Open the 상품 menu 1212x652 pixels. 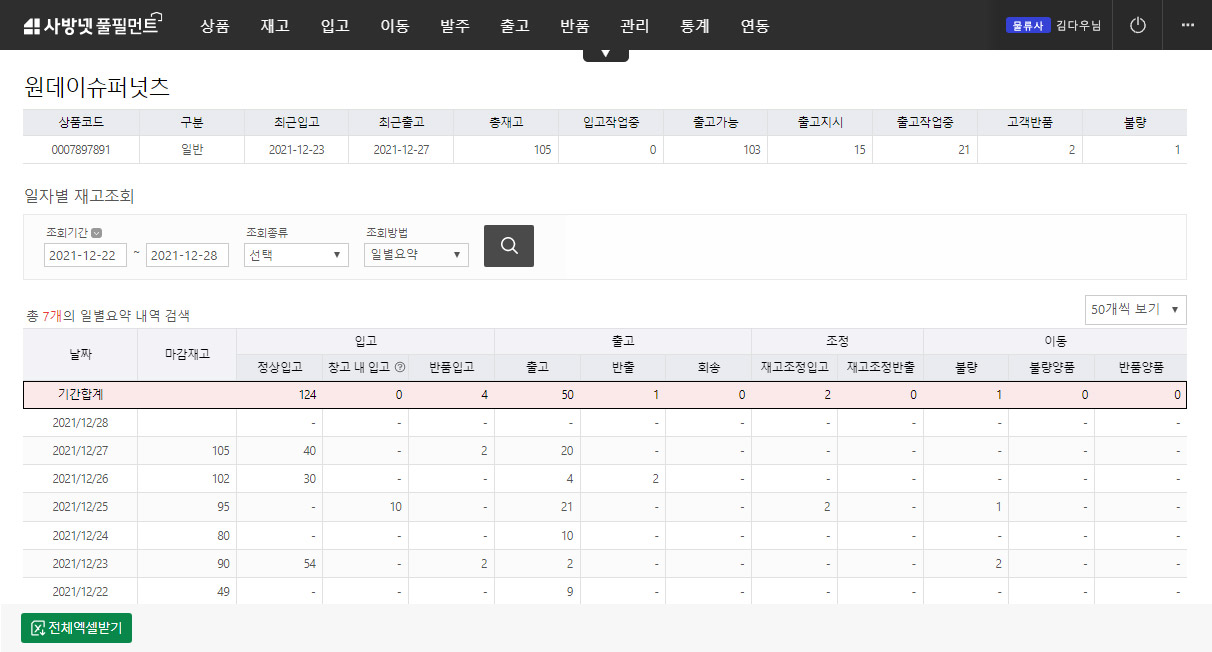click(214, 26)
